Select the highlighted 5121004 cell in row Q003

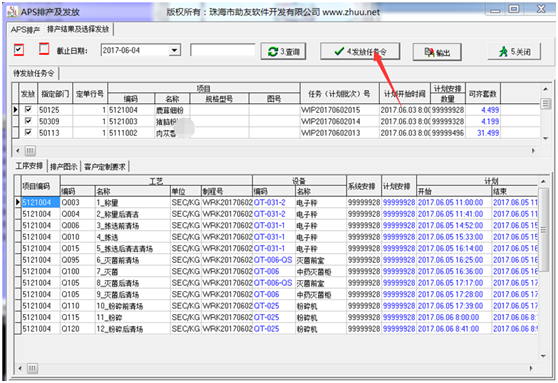(41, 202)
